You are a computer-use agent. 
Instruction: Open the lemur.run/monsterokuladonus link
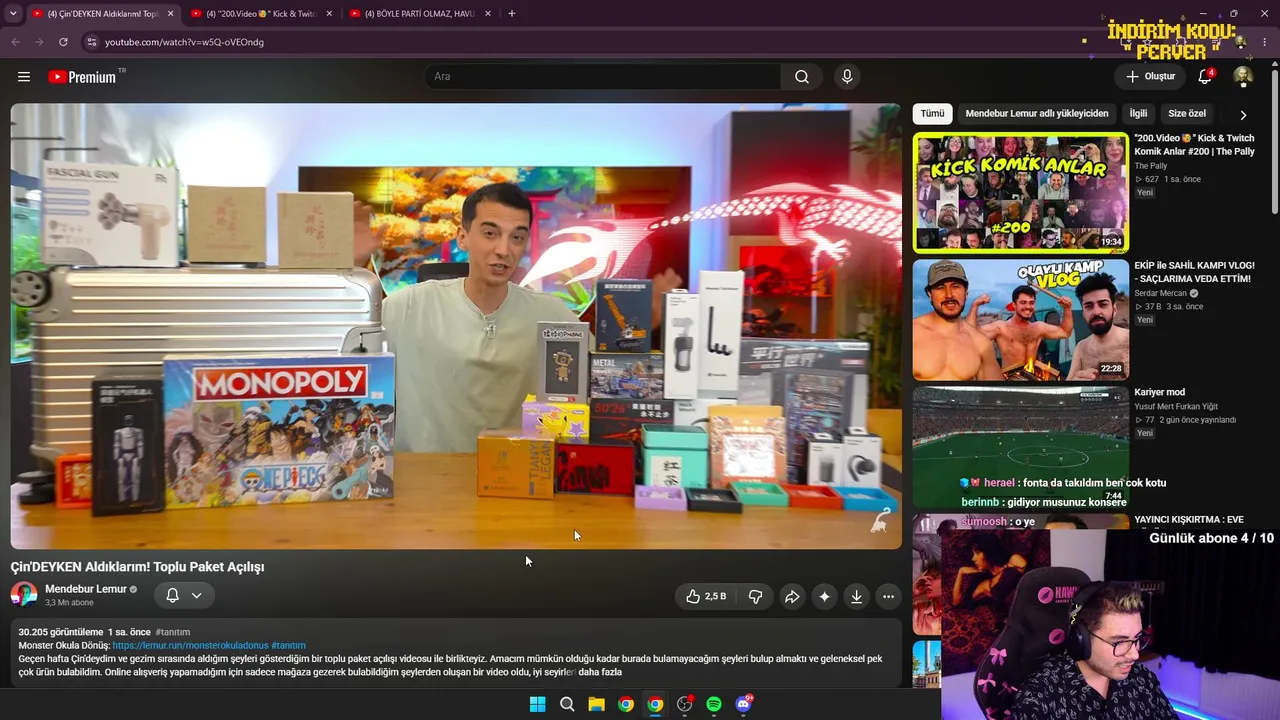(x=190, y=646)
